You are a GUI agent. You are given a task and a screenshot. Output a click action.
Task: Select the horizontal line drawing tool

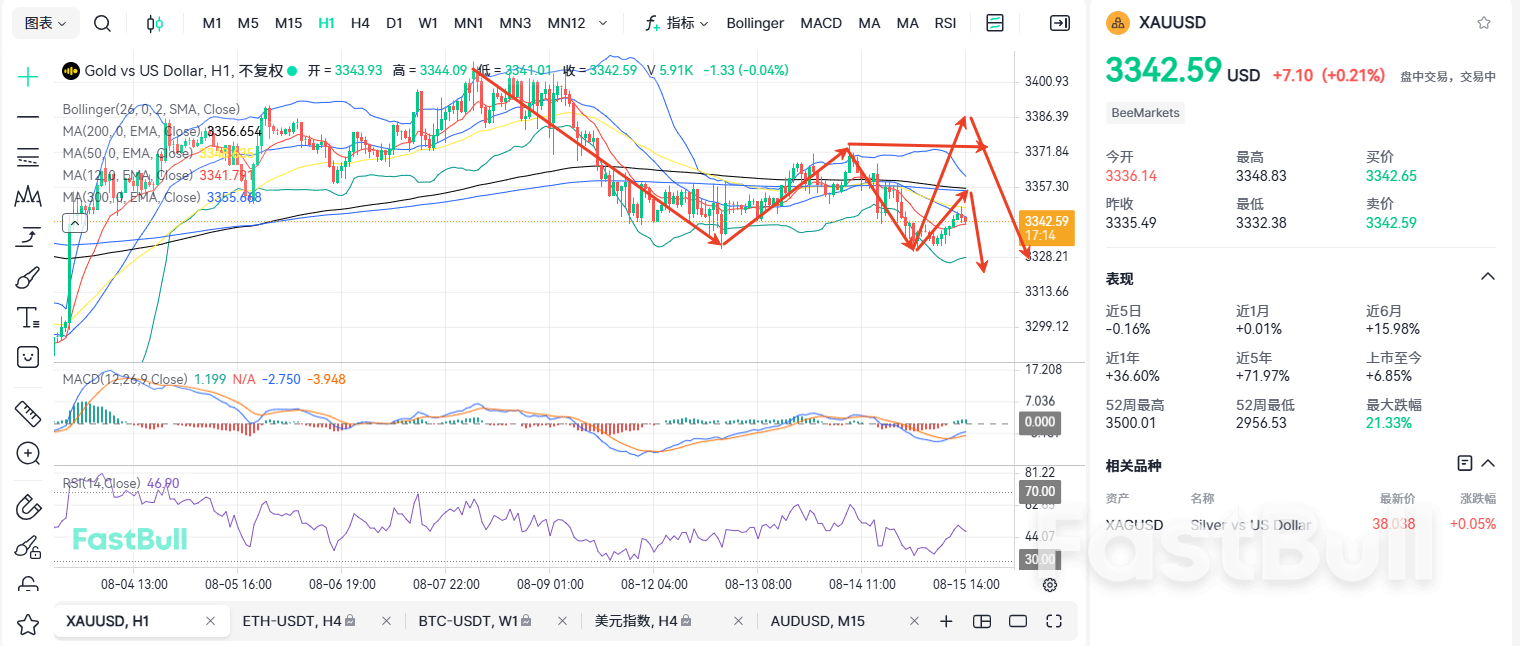(28, 117)
